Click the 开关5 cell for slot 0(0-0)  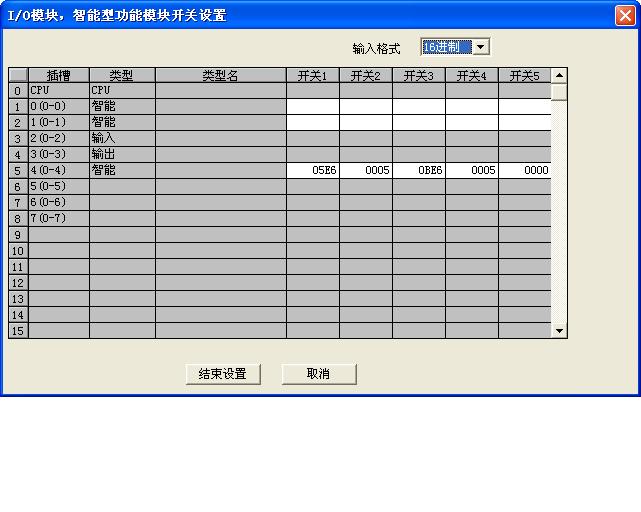pos(525,107)
